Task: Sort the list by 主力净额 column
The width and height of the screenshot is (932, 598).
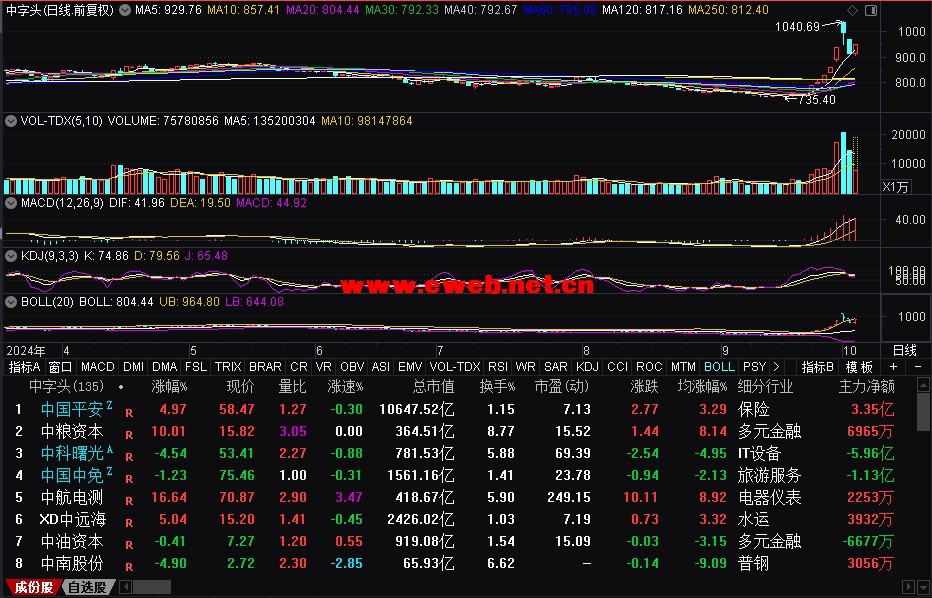Action: click(867, 387)
